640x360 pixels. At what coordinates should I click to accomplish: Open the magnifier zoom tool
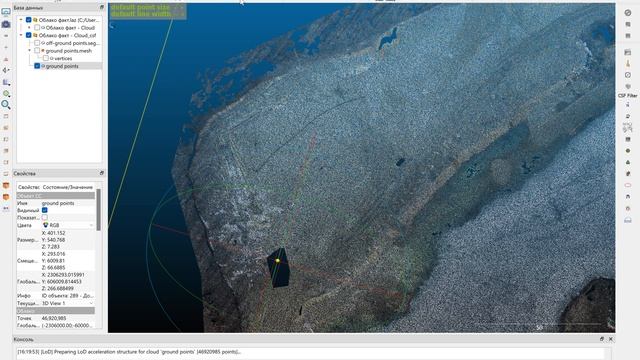coord(6,104)
